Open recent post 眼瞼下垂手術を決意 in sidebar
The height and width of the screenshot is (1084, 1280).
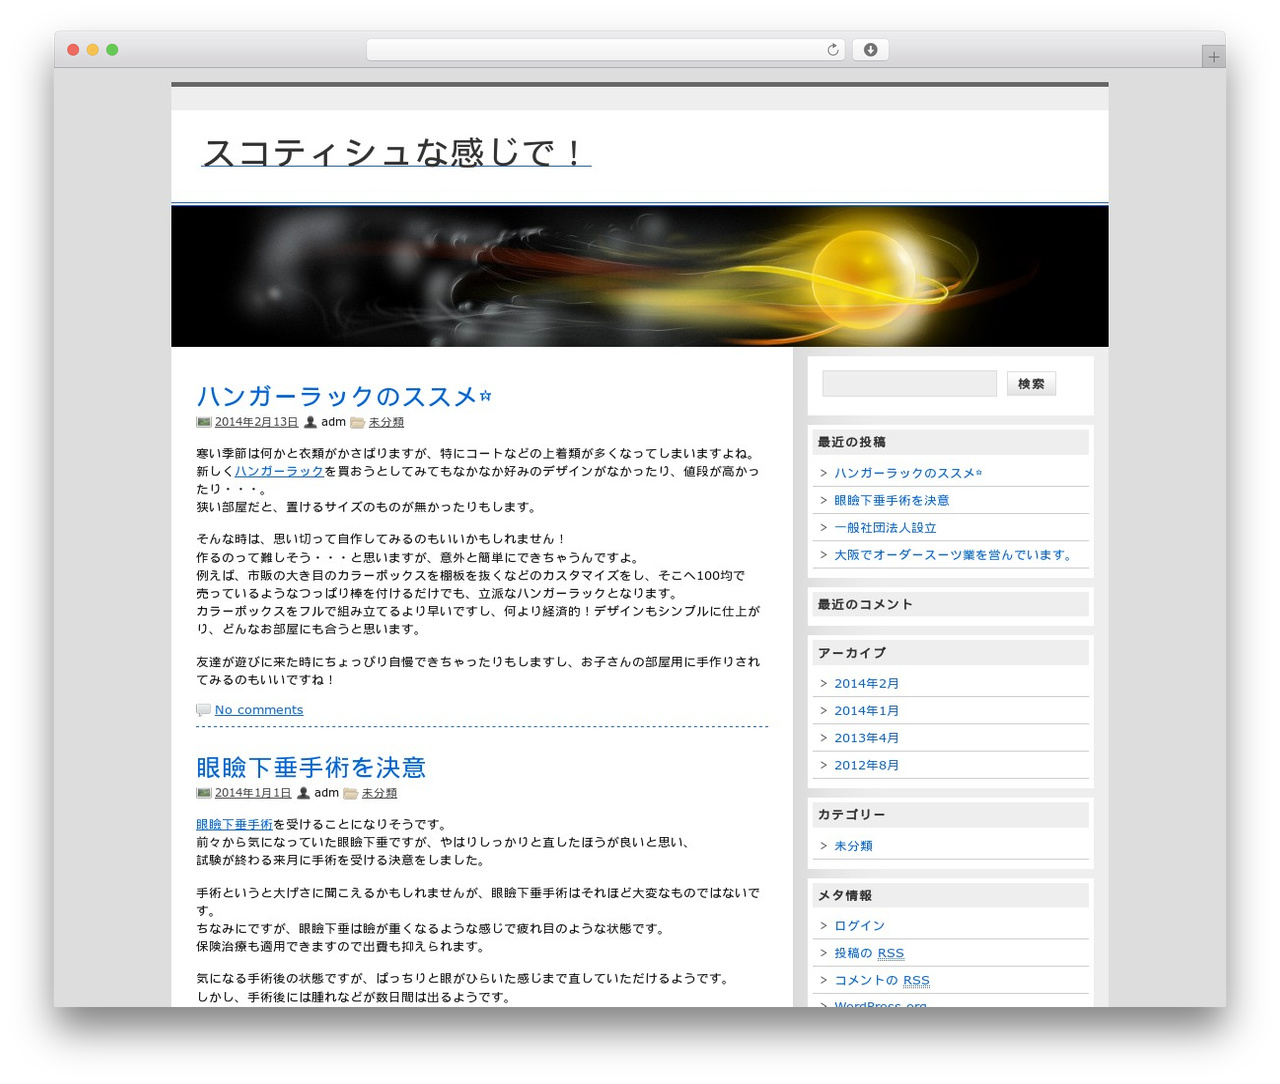click(892, 500)
